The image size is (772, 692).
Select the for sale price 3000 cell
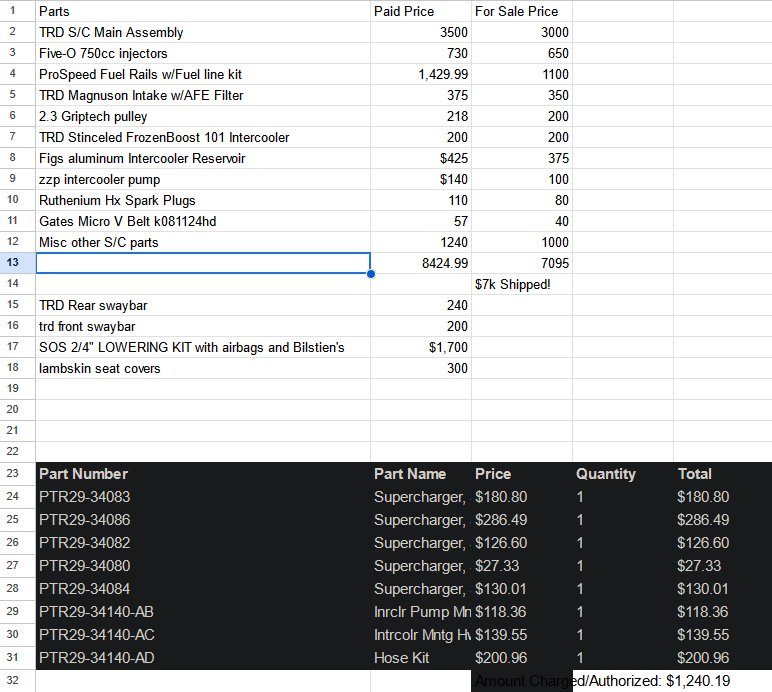pyautogui.click(x=521, y=32)
